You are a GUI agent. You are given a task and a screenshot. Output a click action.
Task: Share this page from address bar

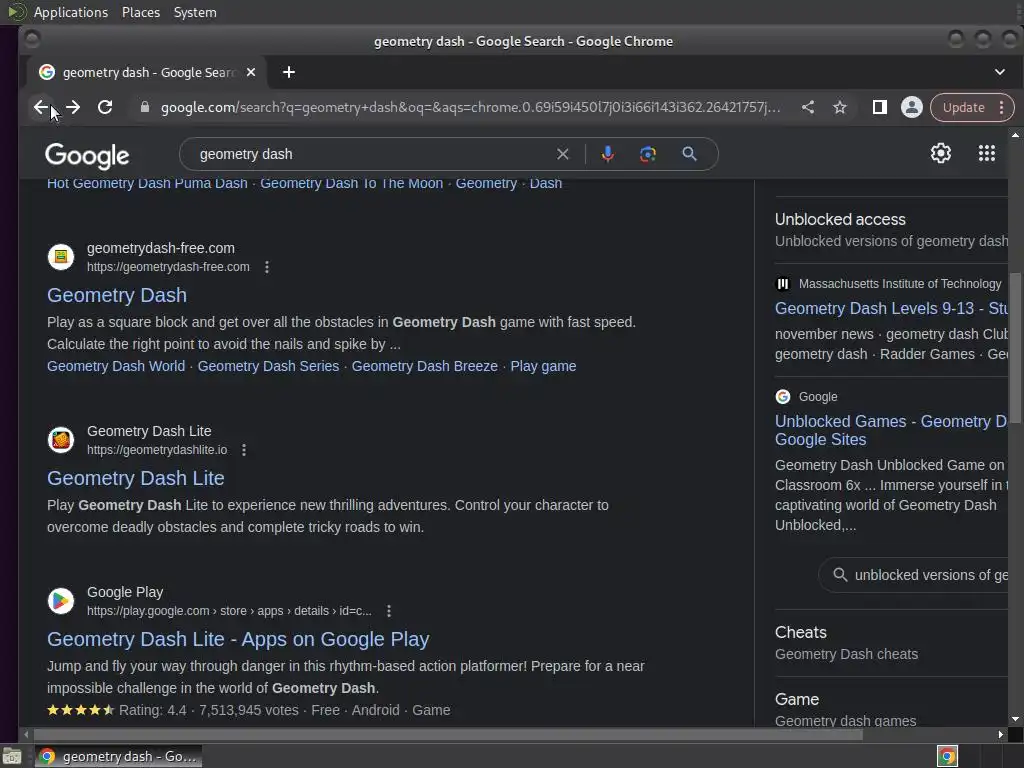pos(808,107)
